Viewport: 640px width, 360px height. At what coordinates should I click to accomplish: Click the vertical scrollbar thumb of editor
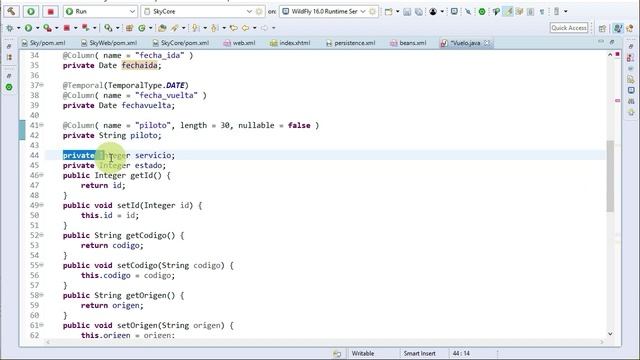(x=610, y=176)
